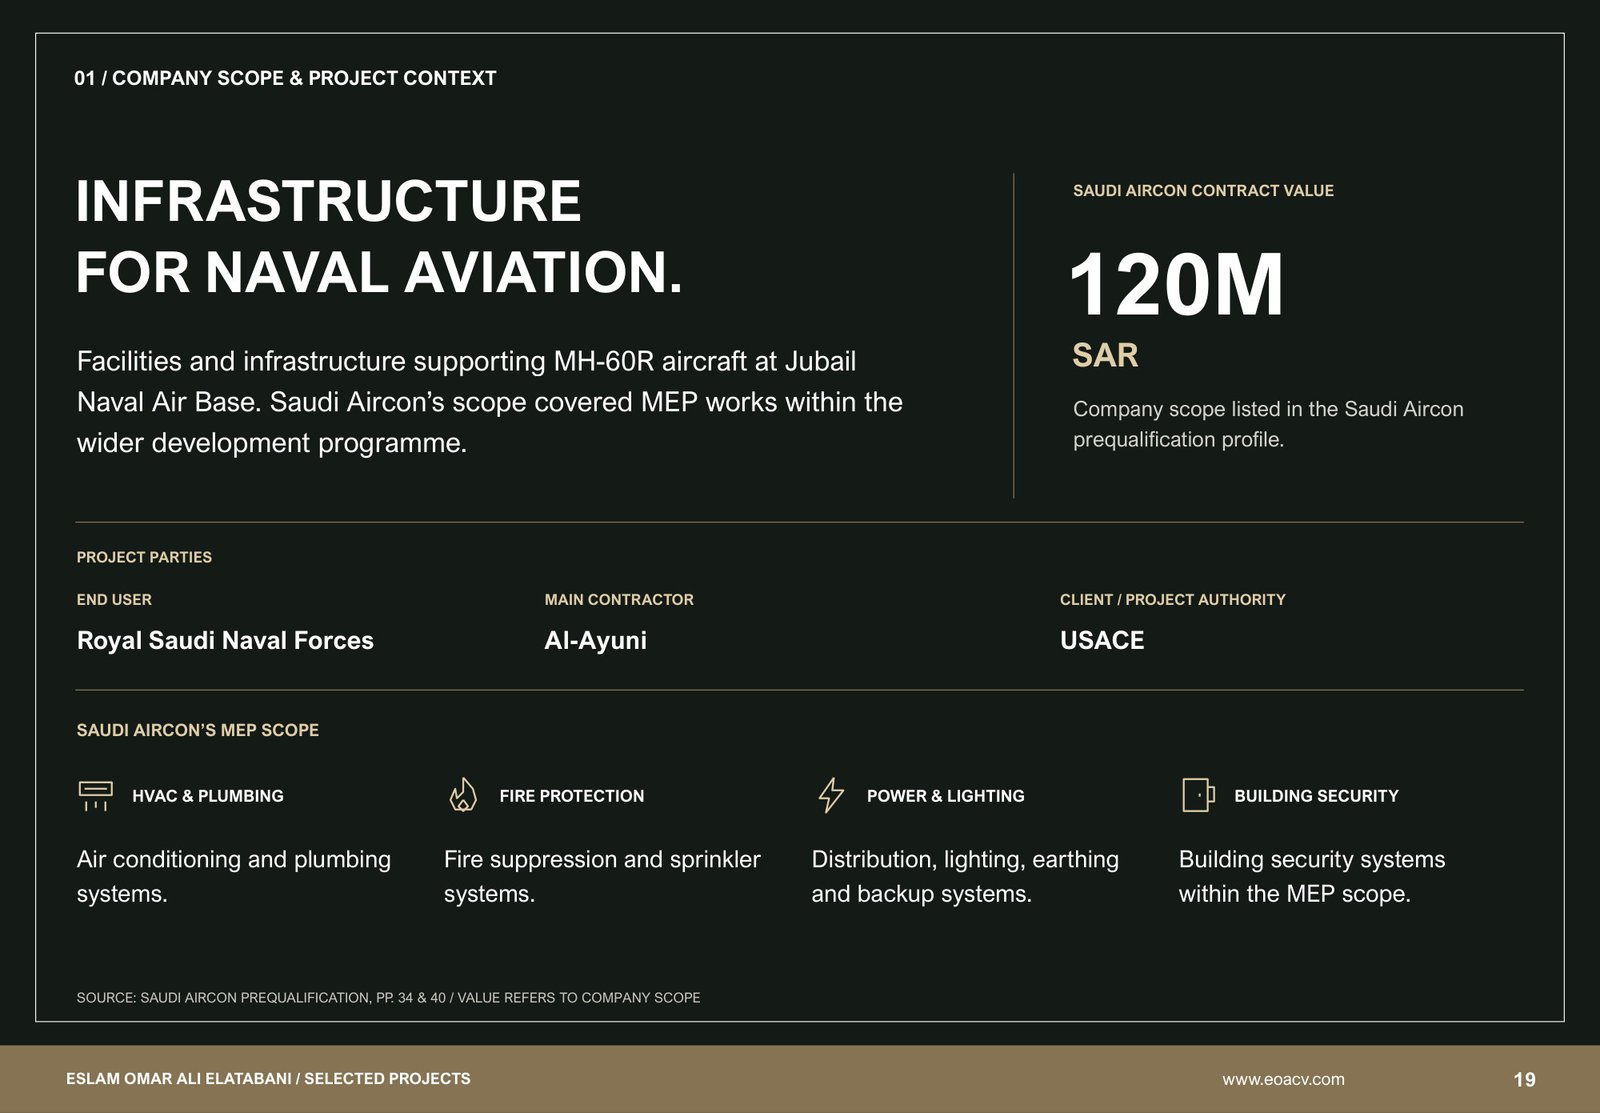Image resolution: width=1600 pixels, height=1113 pixels.
Task: Click the Al-Ayuni main contractor name
Action: (x=596, y=640)
